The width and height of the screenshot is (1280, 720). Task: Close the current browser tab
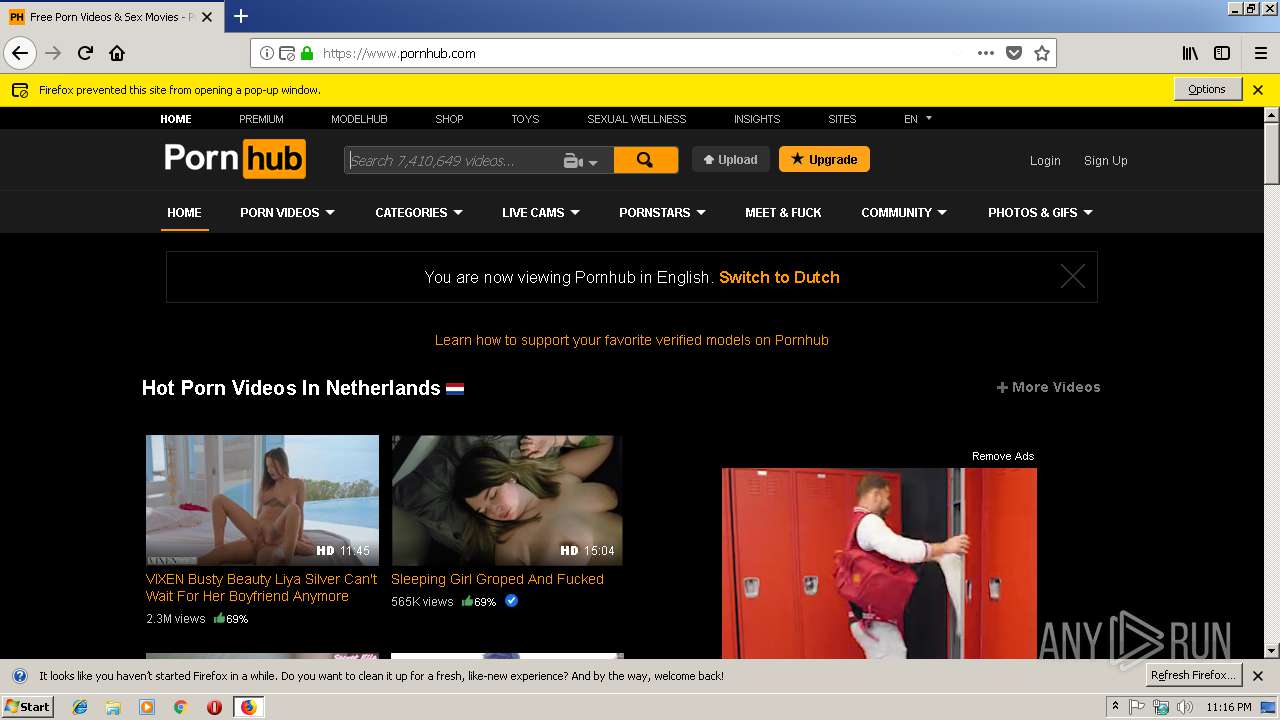207,17
